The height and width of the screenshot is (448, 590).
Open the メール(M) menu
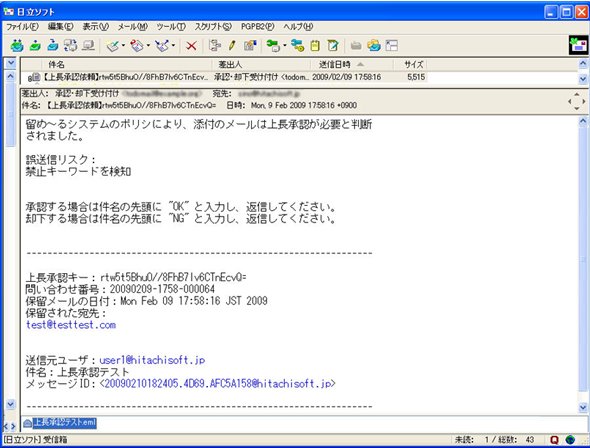(132, 27)
